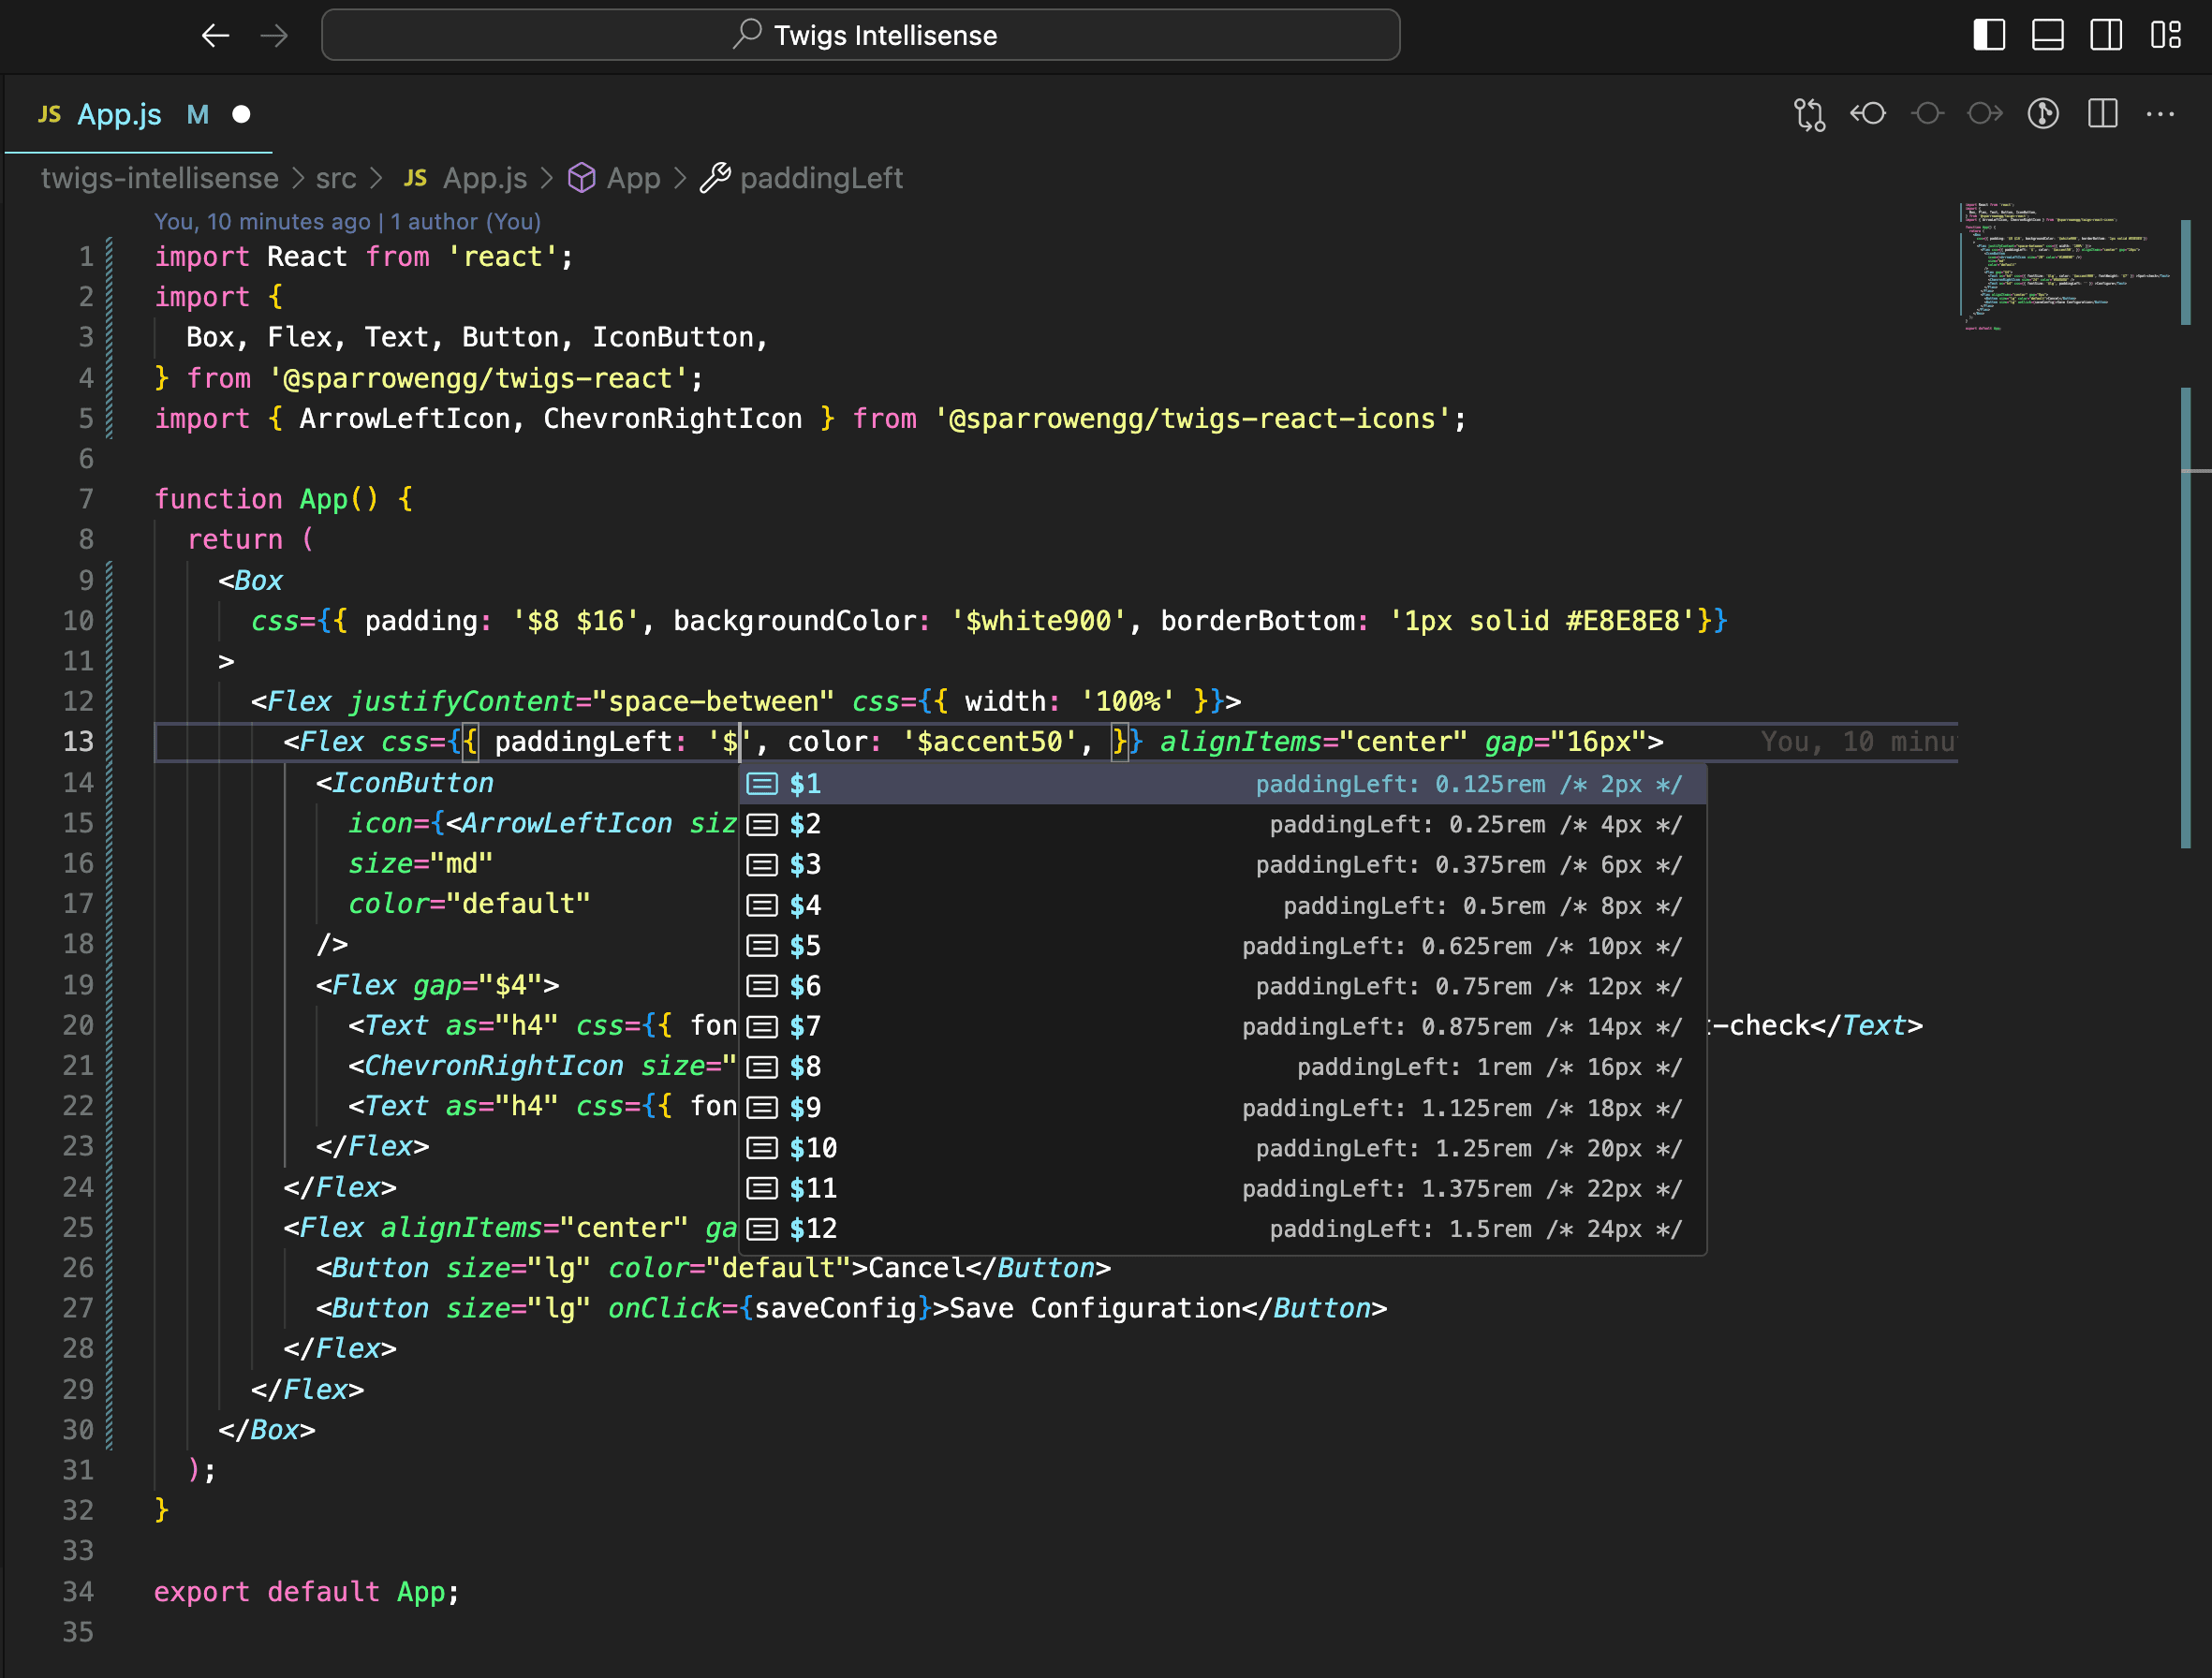Select the App.js editor tab
Image resolution: width=2212 pixels, height=1678 pixels.
click(x=119, y=114)
